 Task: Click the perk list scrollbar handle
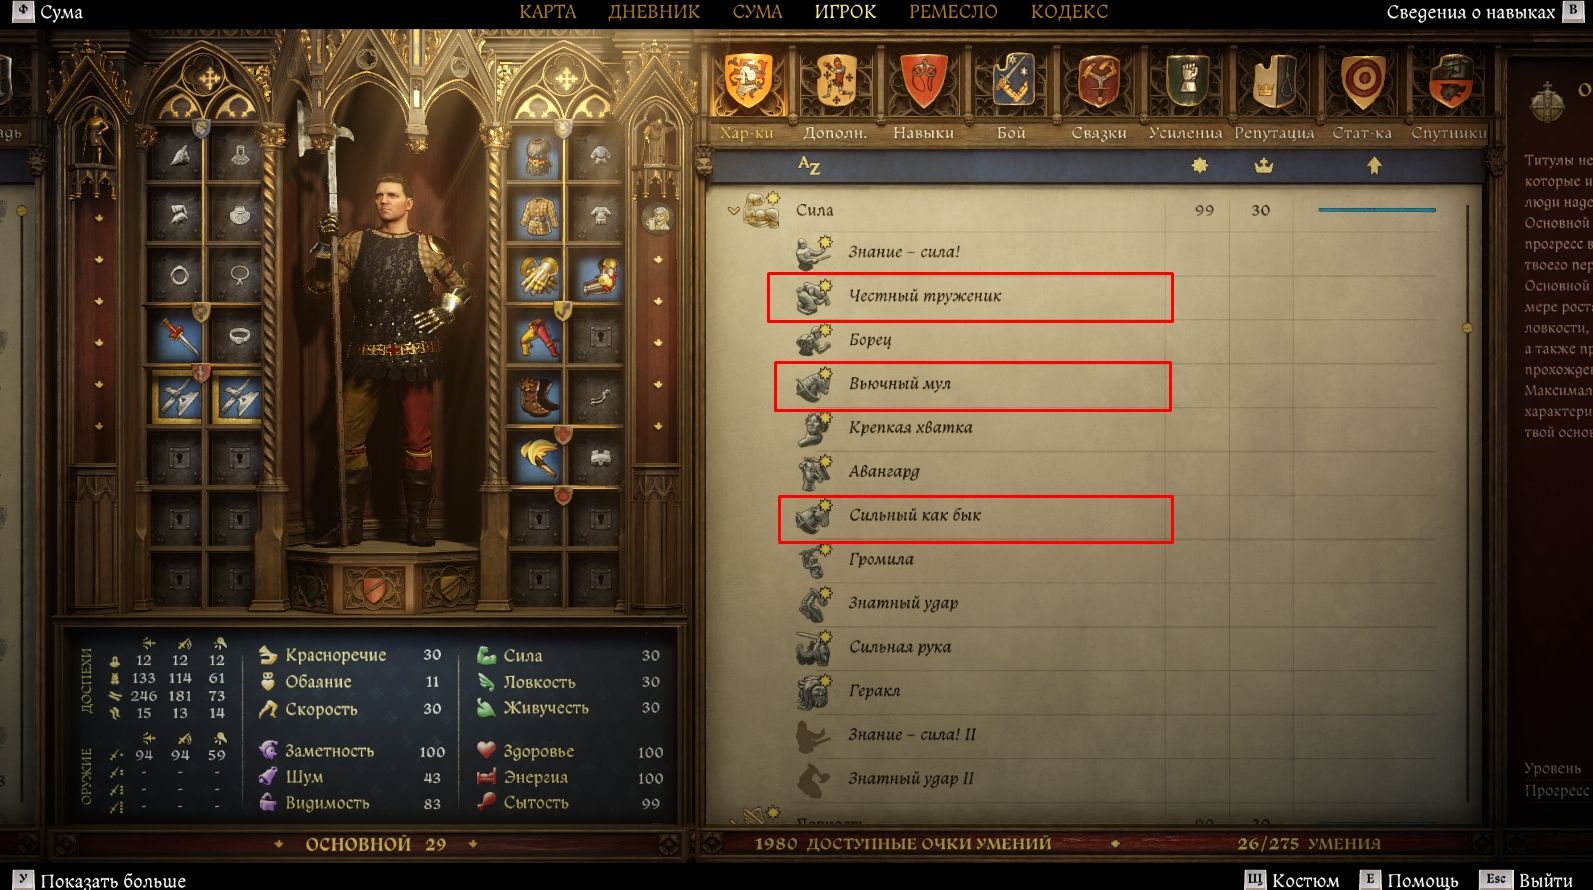pos(1467,328)
